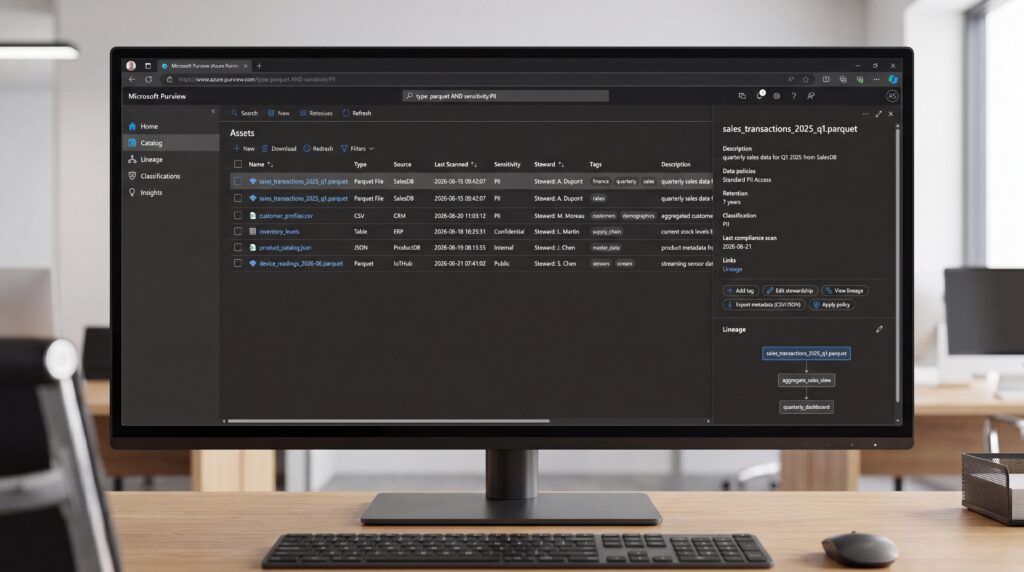Switch to the Microsoft Purview browser tab
1024x572 pixels.
click(204, 66)
